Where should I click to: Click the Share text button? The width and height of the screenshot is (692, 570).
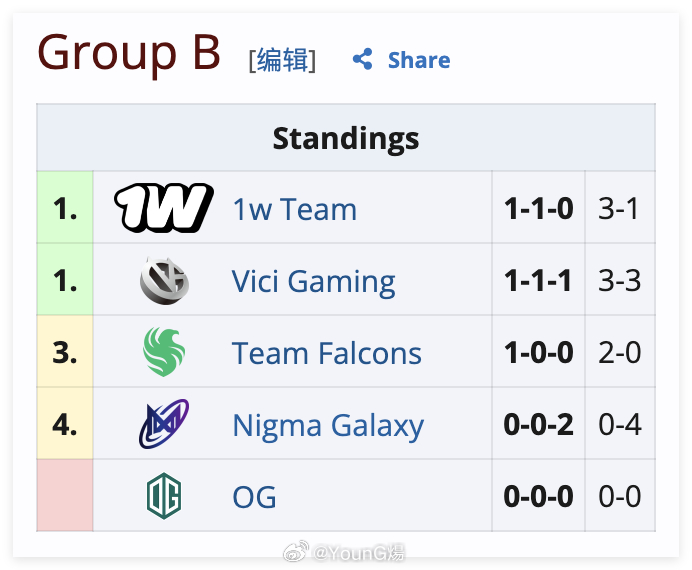[x=419, y=60]
